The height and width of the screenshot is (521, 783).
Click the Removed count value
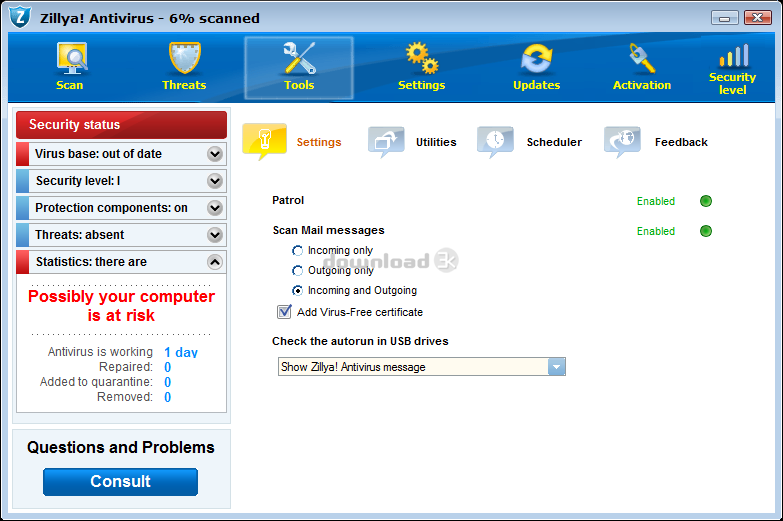coord(167,397)
